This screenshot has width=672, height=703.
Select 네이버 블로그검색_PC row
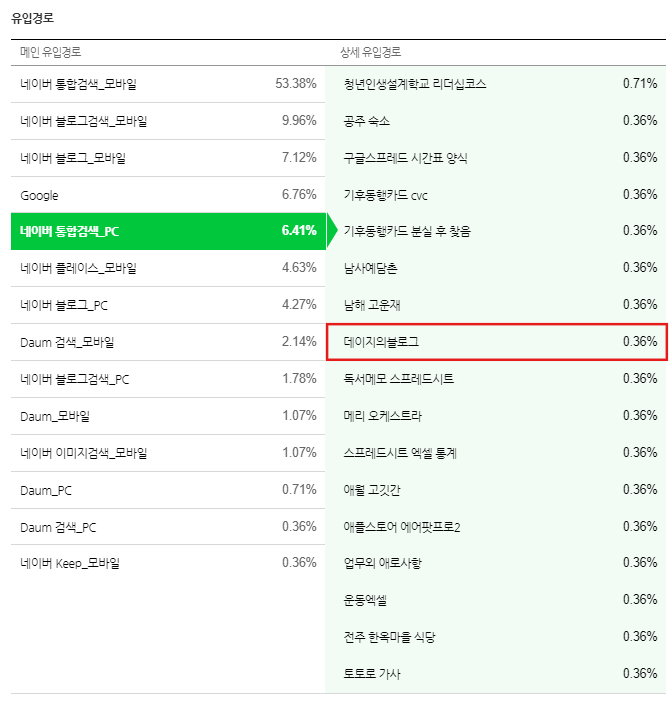click(x=168, y=379)
